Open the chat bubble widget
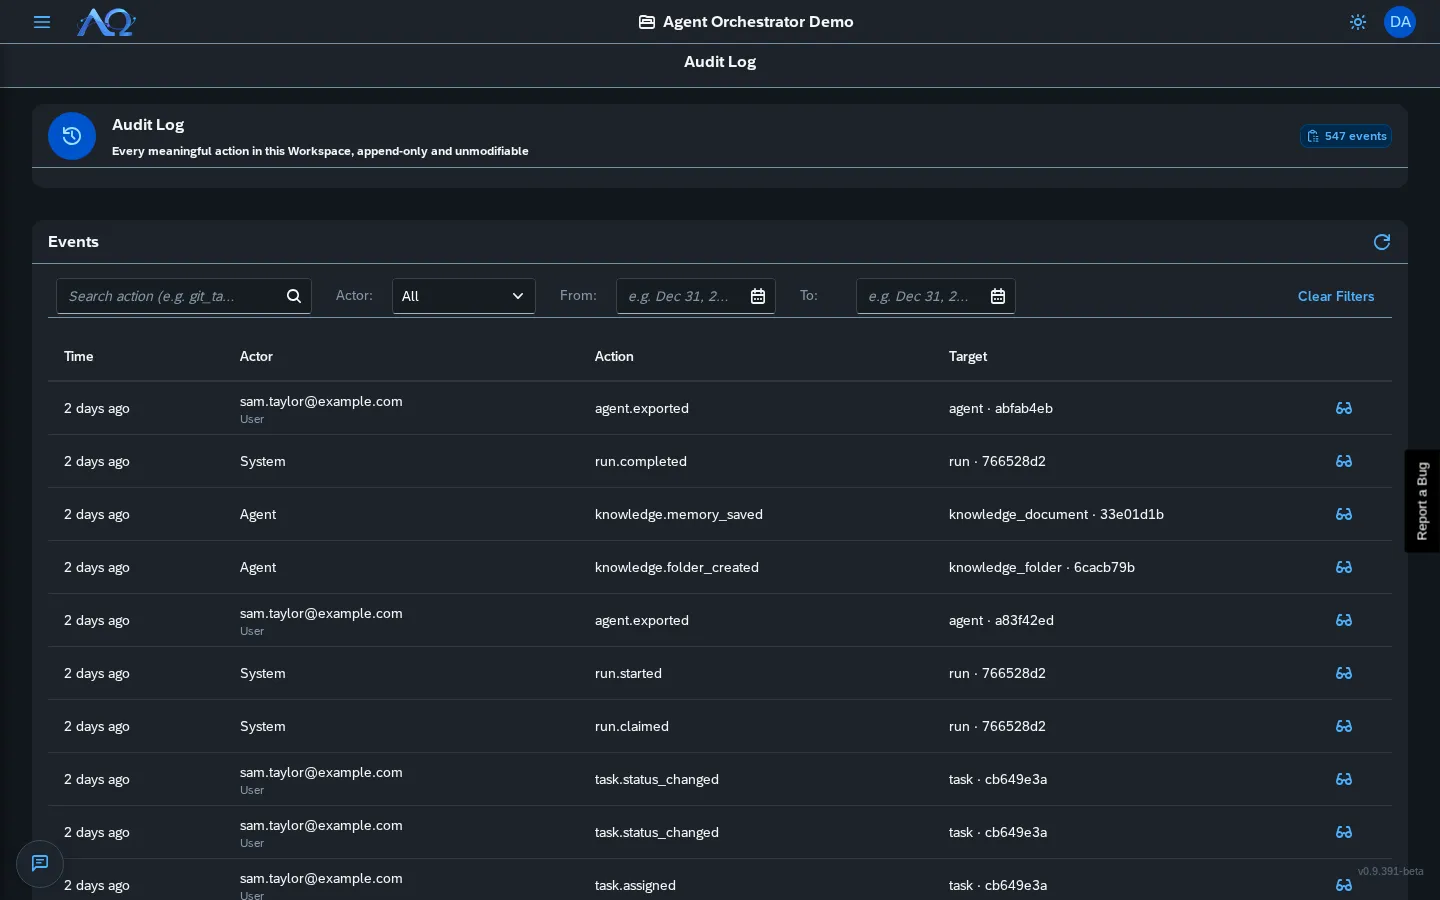This screenshot has width=1440, height=900. (x=40, y=863)
